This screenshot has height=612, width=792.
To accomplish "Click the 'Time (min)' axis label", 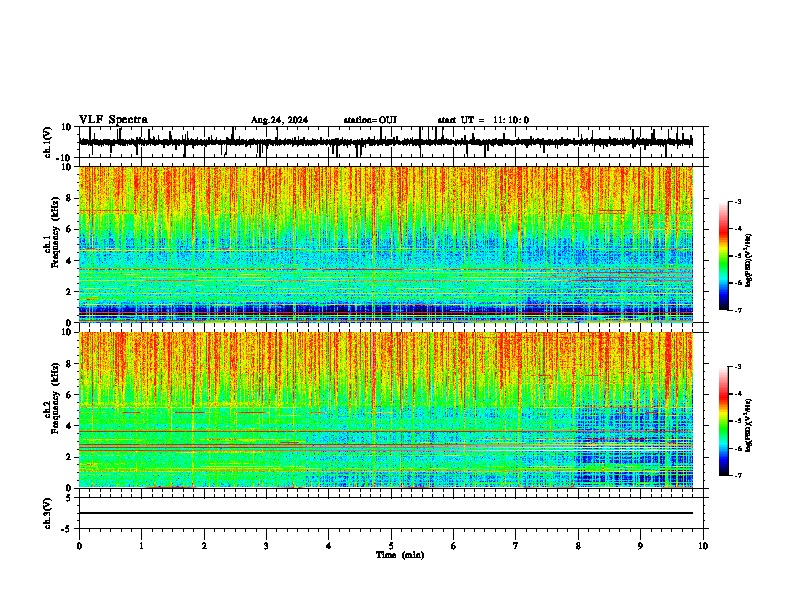I will point(400,555).
